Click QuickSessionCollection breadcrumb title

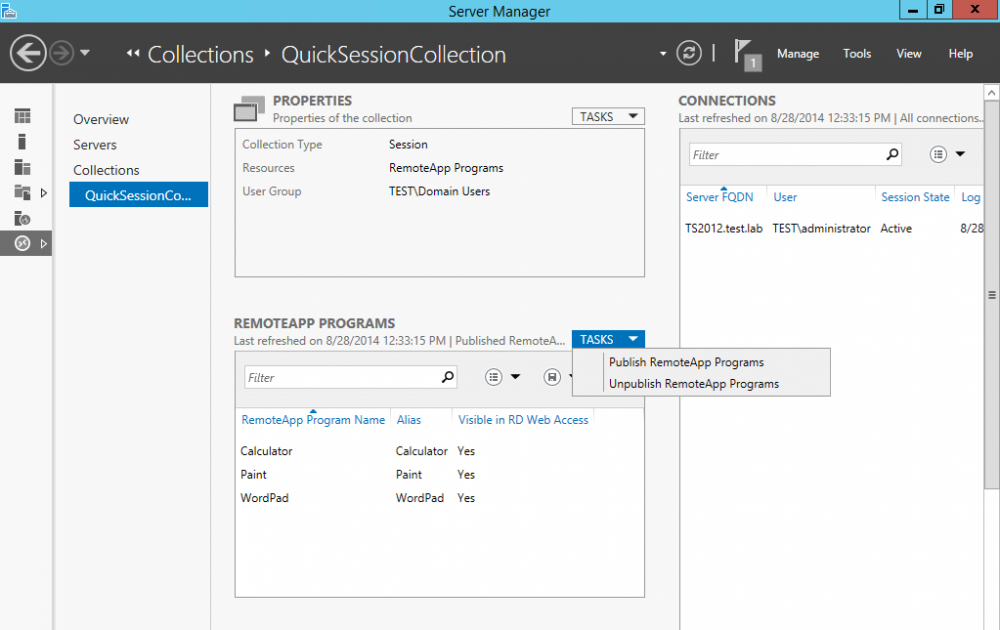(x=393, y=55)
